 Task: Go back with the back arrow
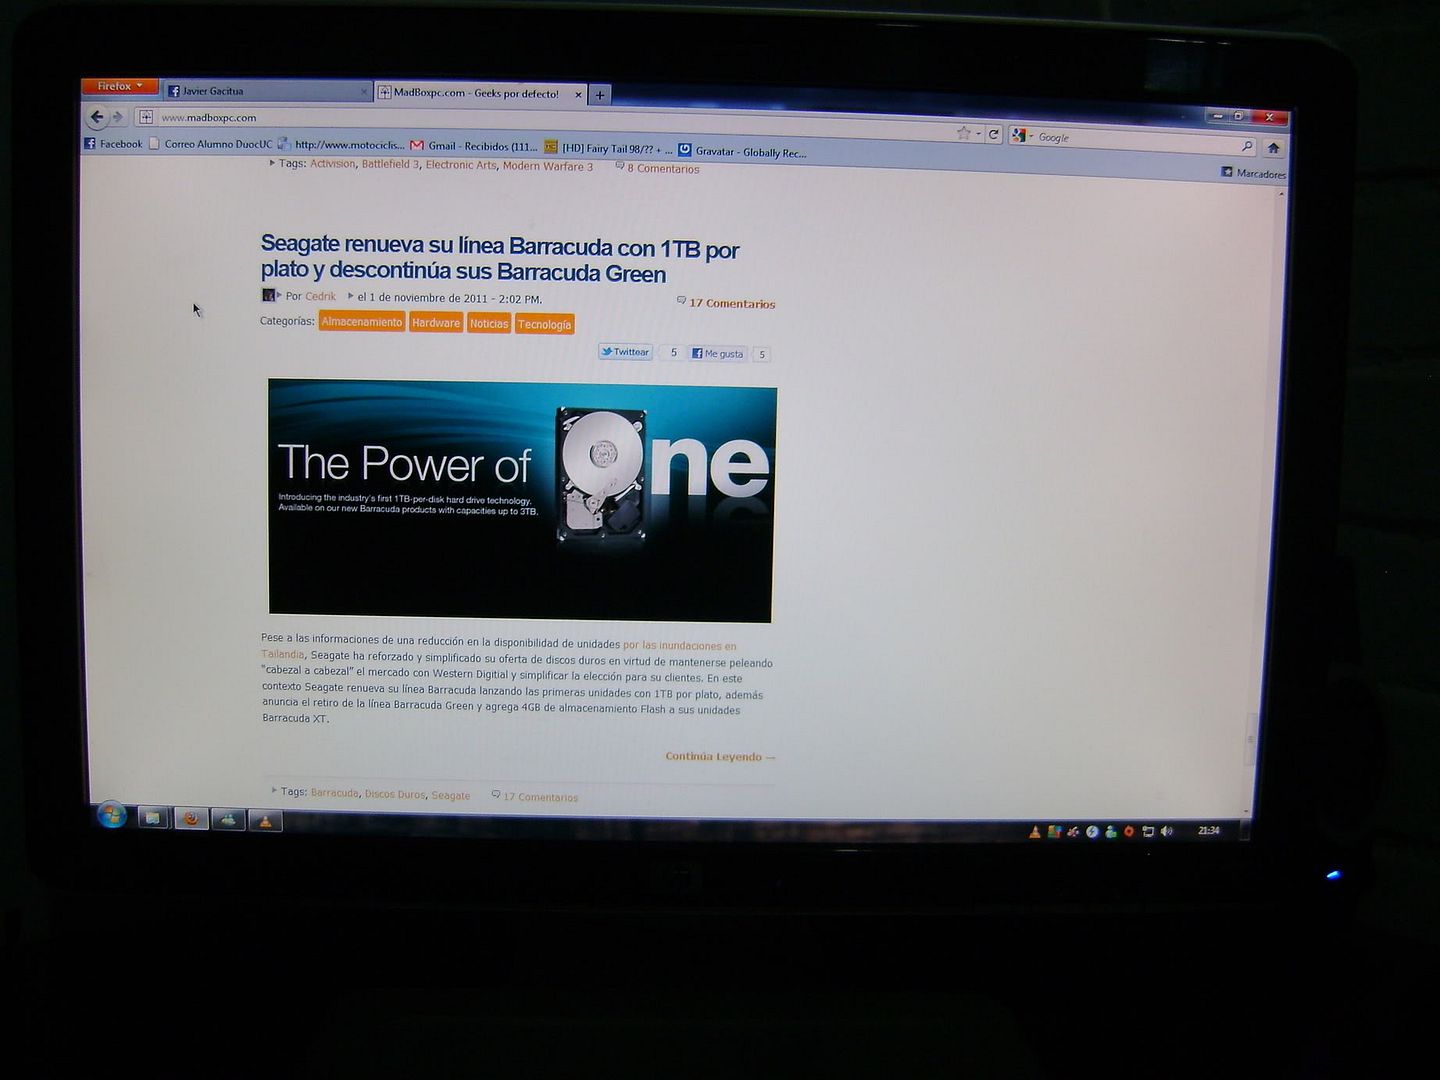(97, 117)
